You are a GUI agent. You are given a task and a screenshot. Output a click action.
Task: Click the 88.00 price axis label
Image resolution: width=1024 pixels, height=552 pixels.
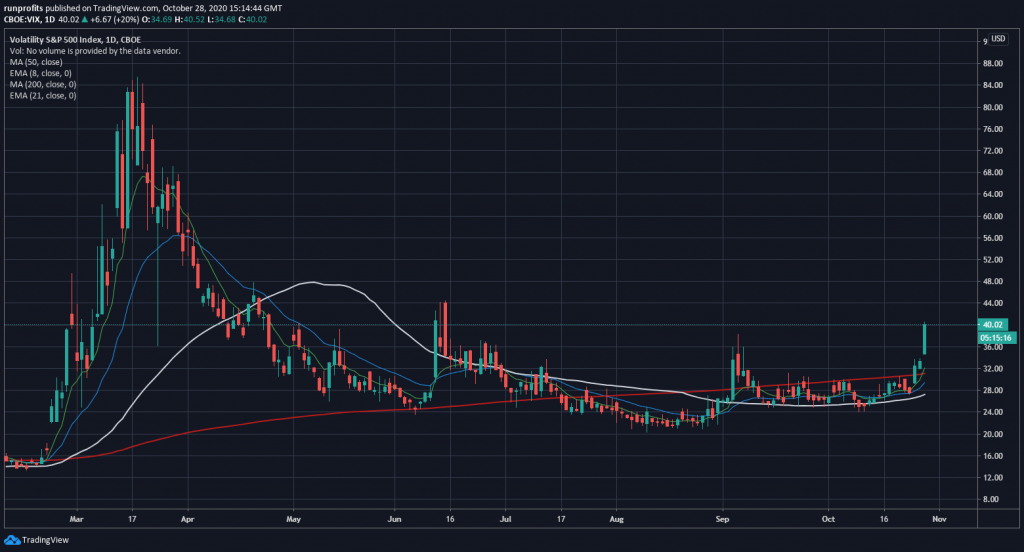click(993, 64)
